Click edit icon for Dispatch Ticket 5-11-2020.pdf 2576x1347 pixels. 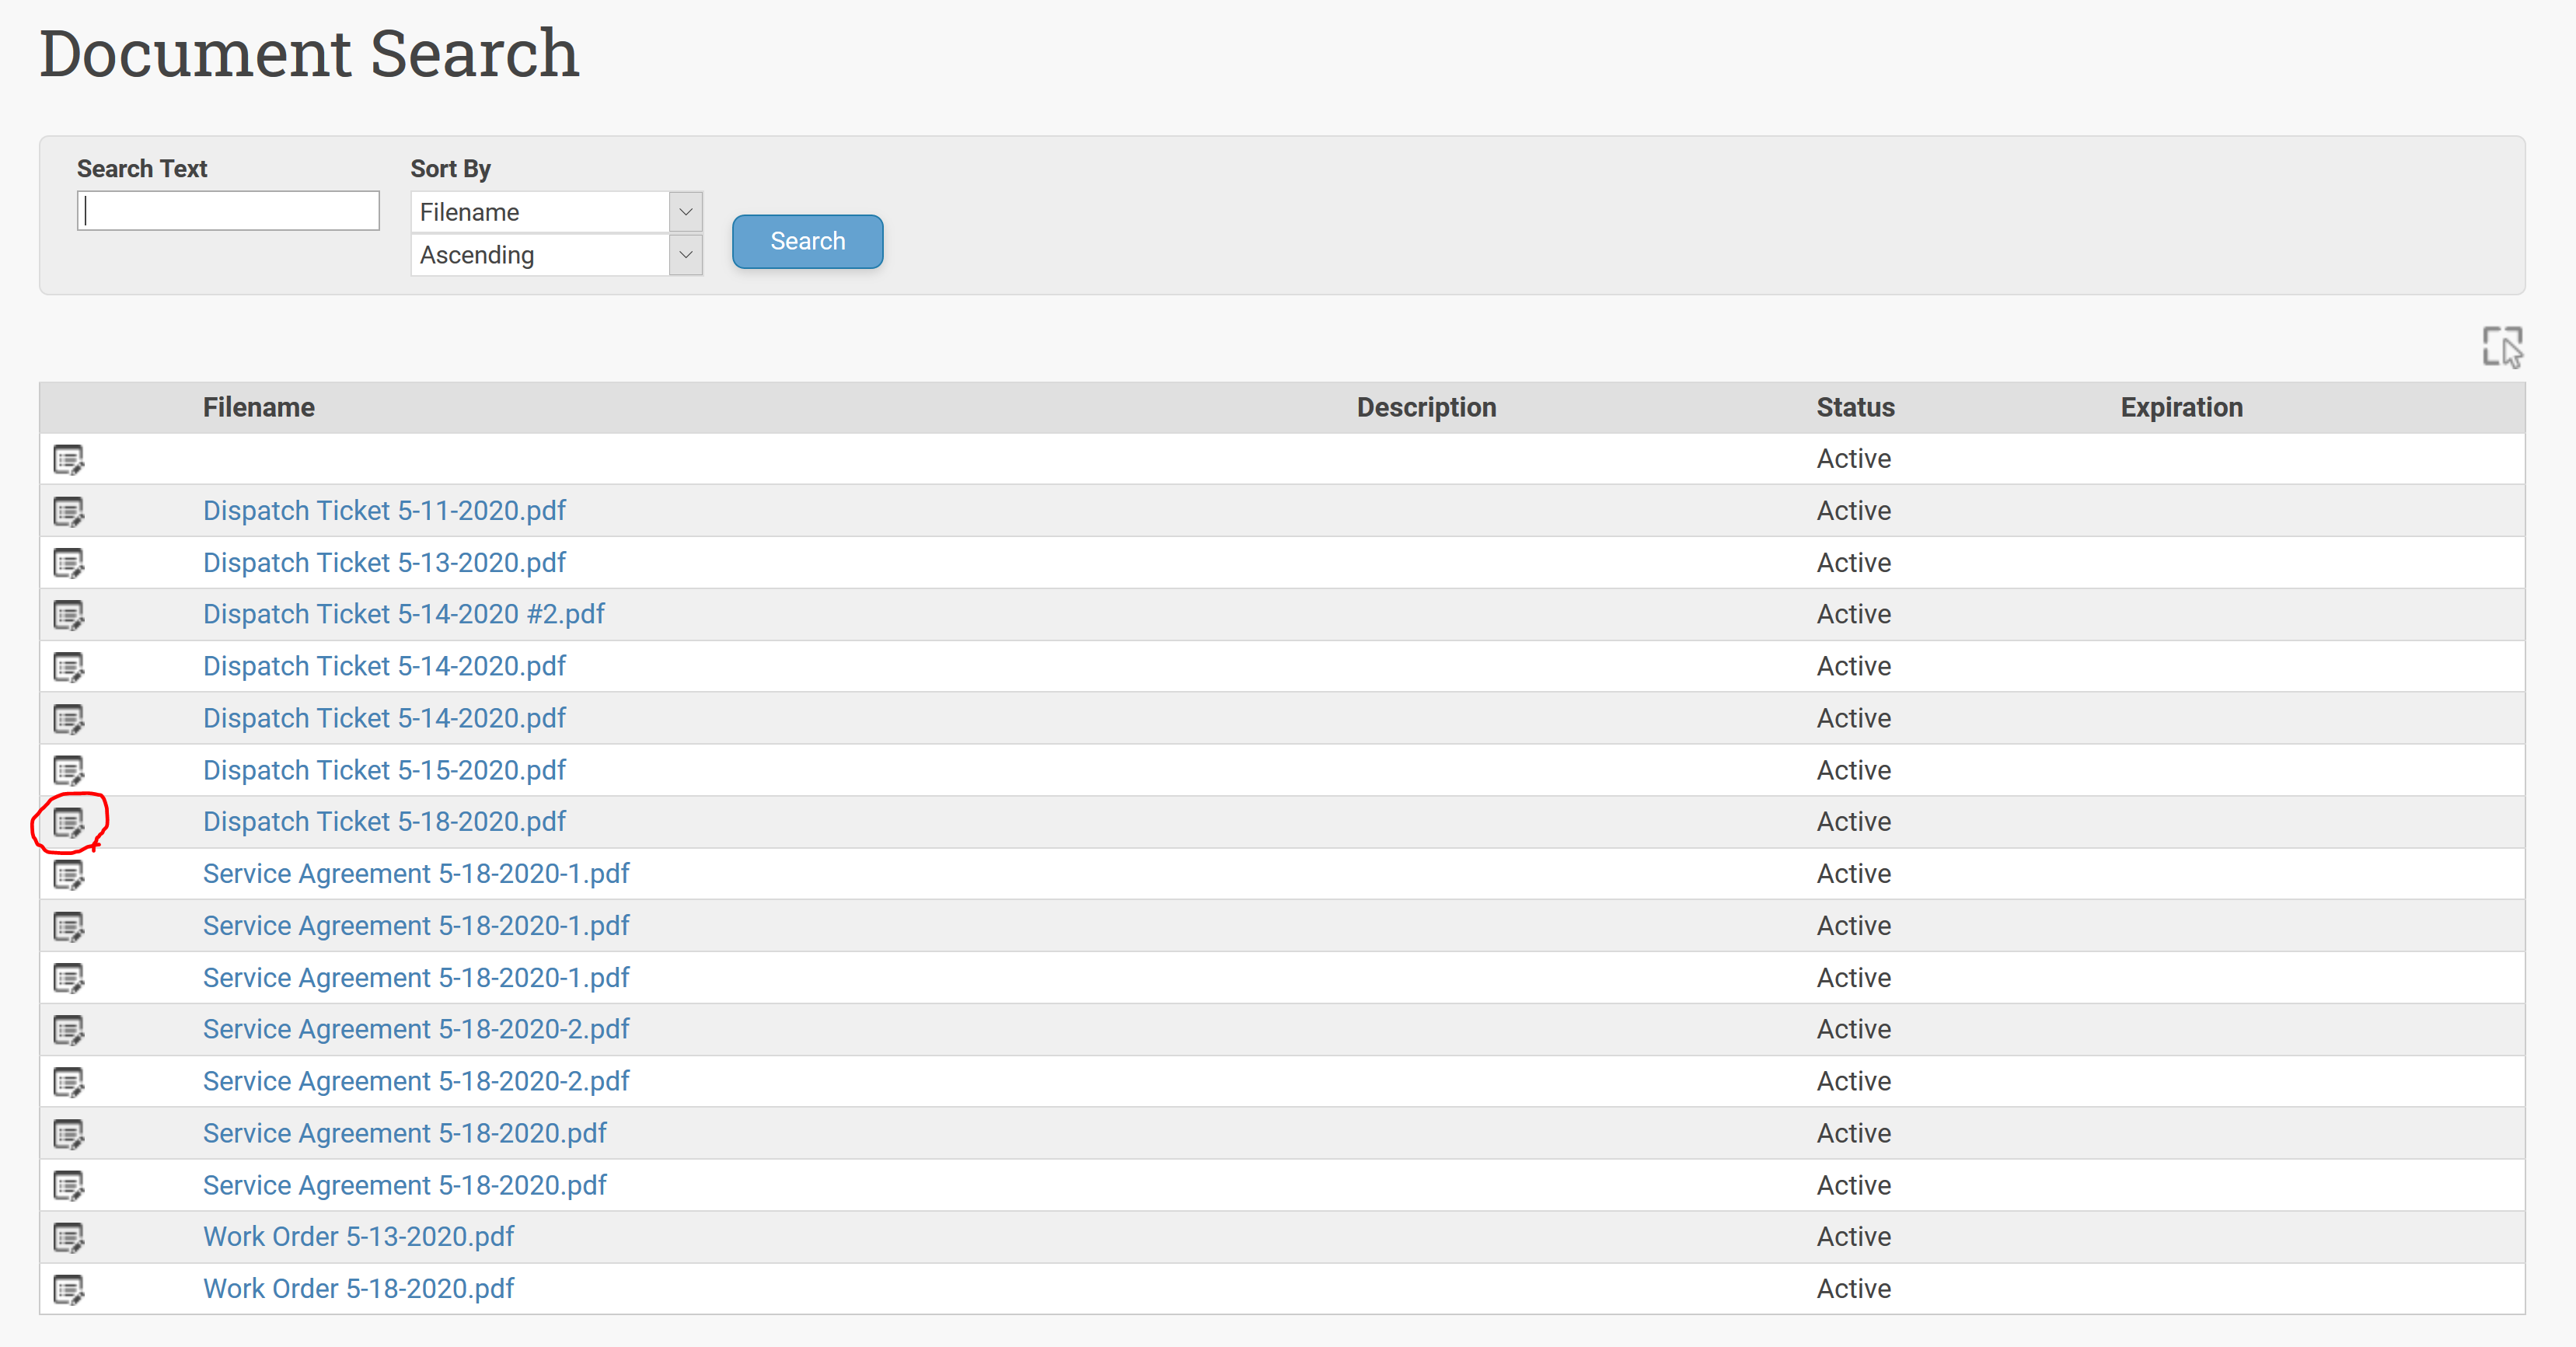(x=69, y=512)
